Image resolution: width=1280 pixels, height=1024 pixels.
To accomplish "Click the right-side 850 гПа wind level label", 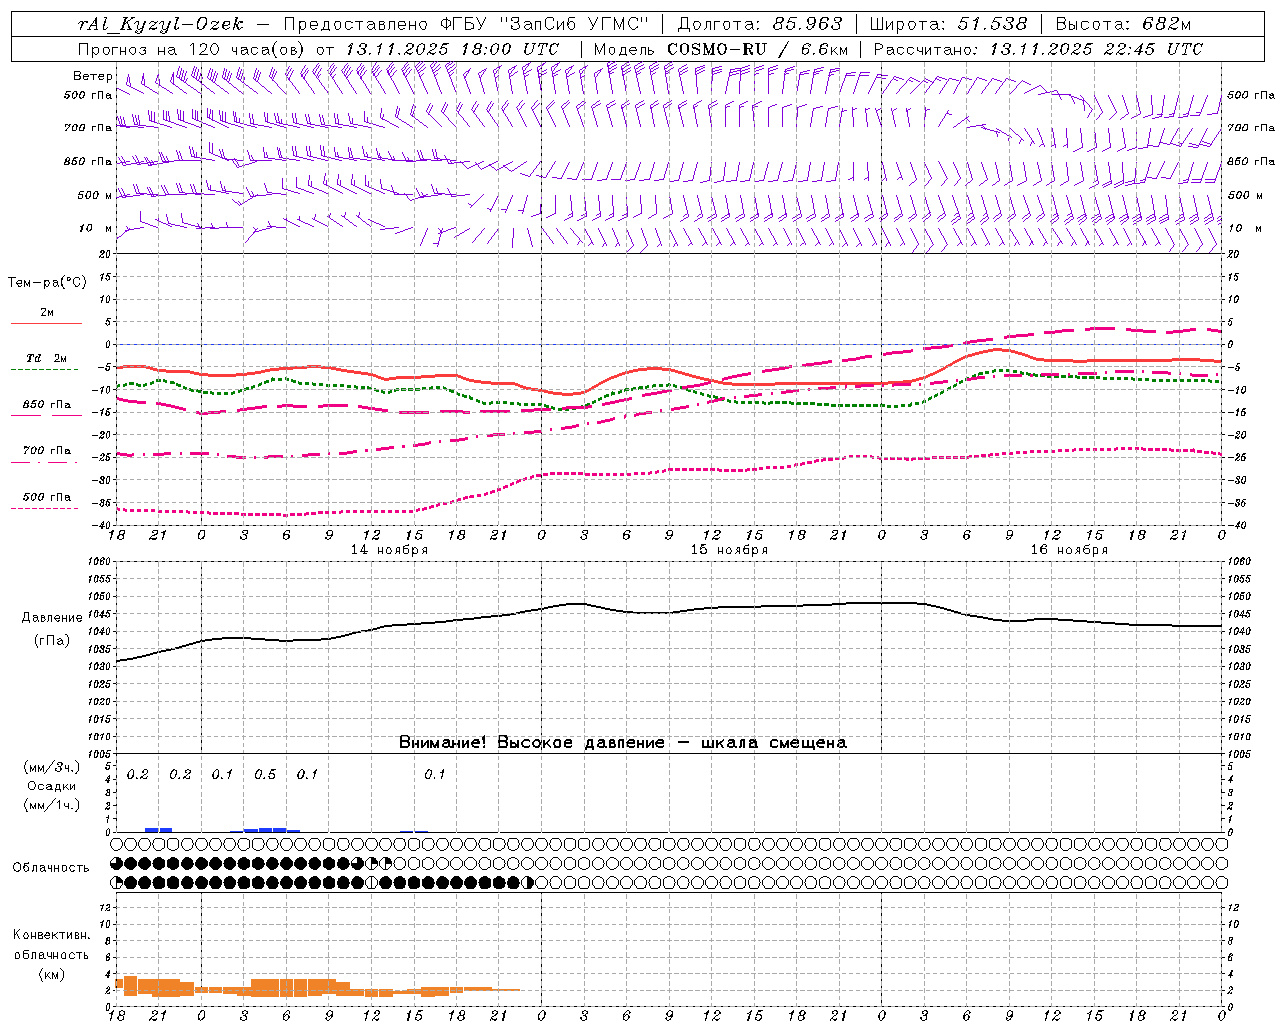I will (x=1251, y=161).
